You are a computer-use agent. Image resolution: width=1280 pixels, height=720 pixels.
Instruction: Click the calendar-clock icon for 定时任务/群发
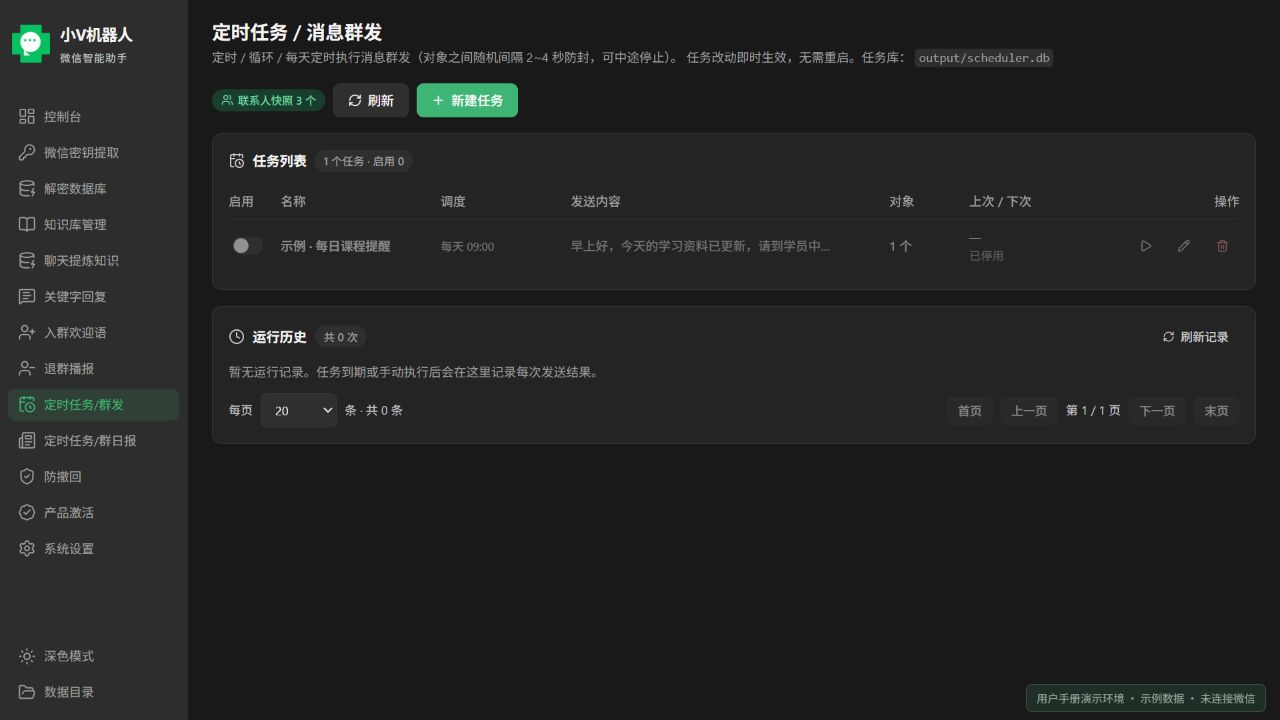click(x=27, y=405)
